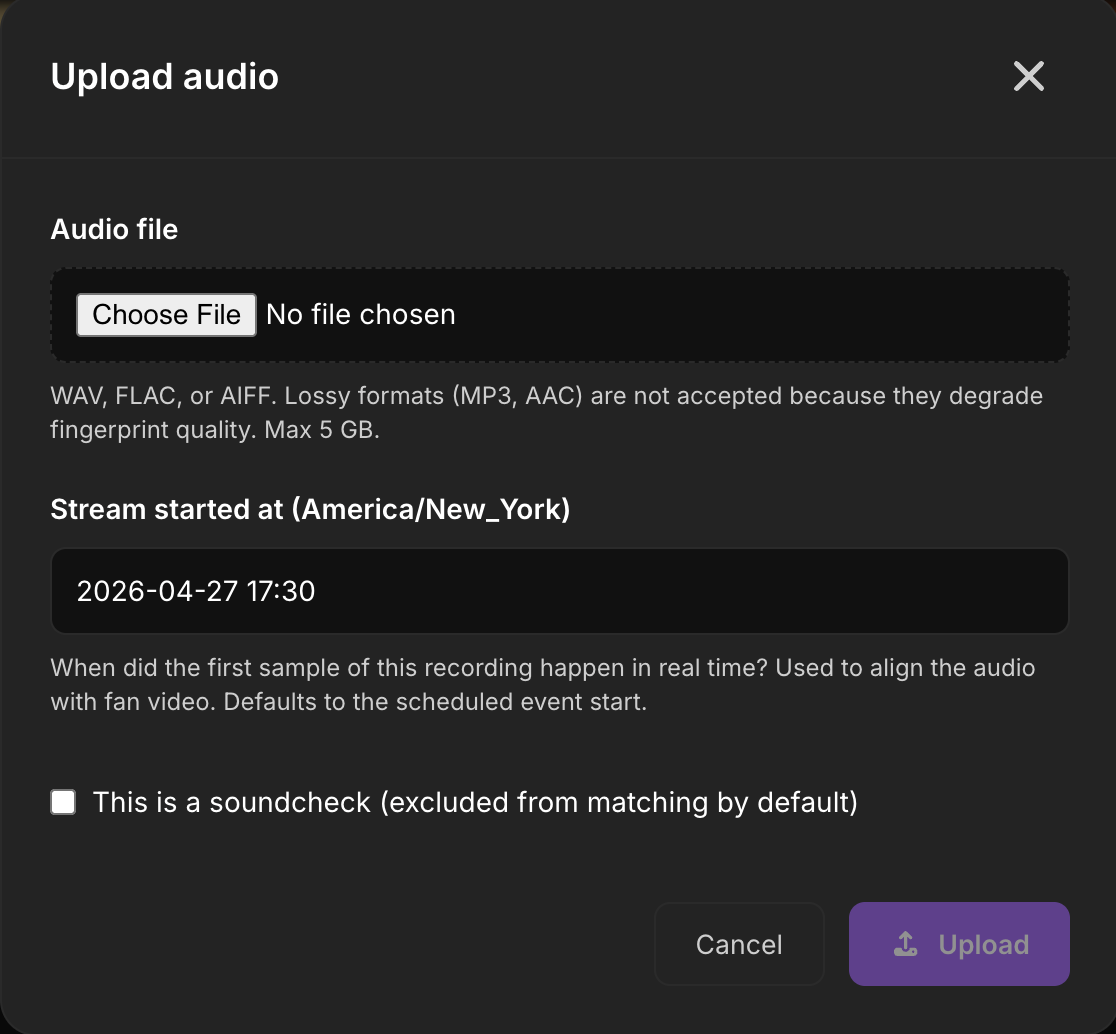
Task: Dismiss the dialog with the X icon
Action: (1029, 76)
